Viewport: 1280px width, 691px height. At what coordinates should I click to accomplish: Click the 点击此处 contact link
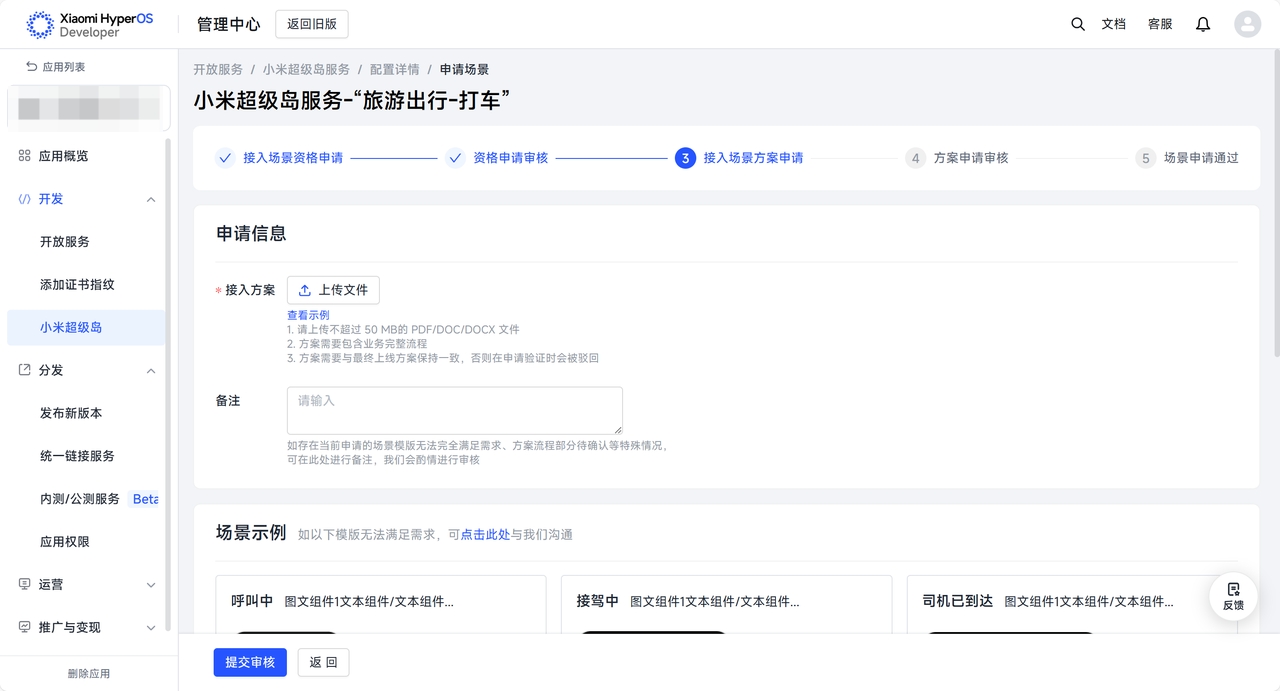[x=485, y=535]
